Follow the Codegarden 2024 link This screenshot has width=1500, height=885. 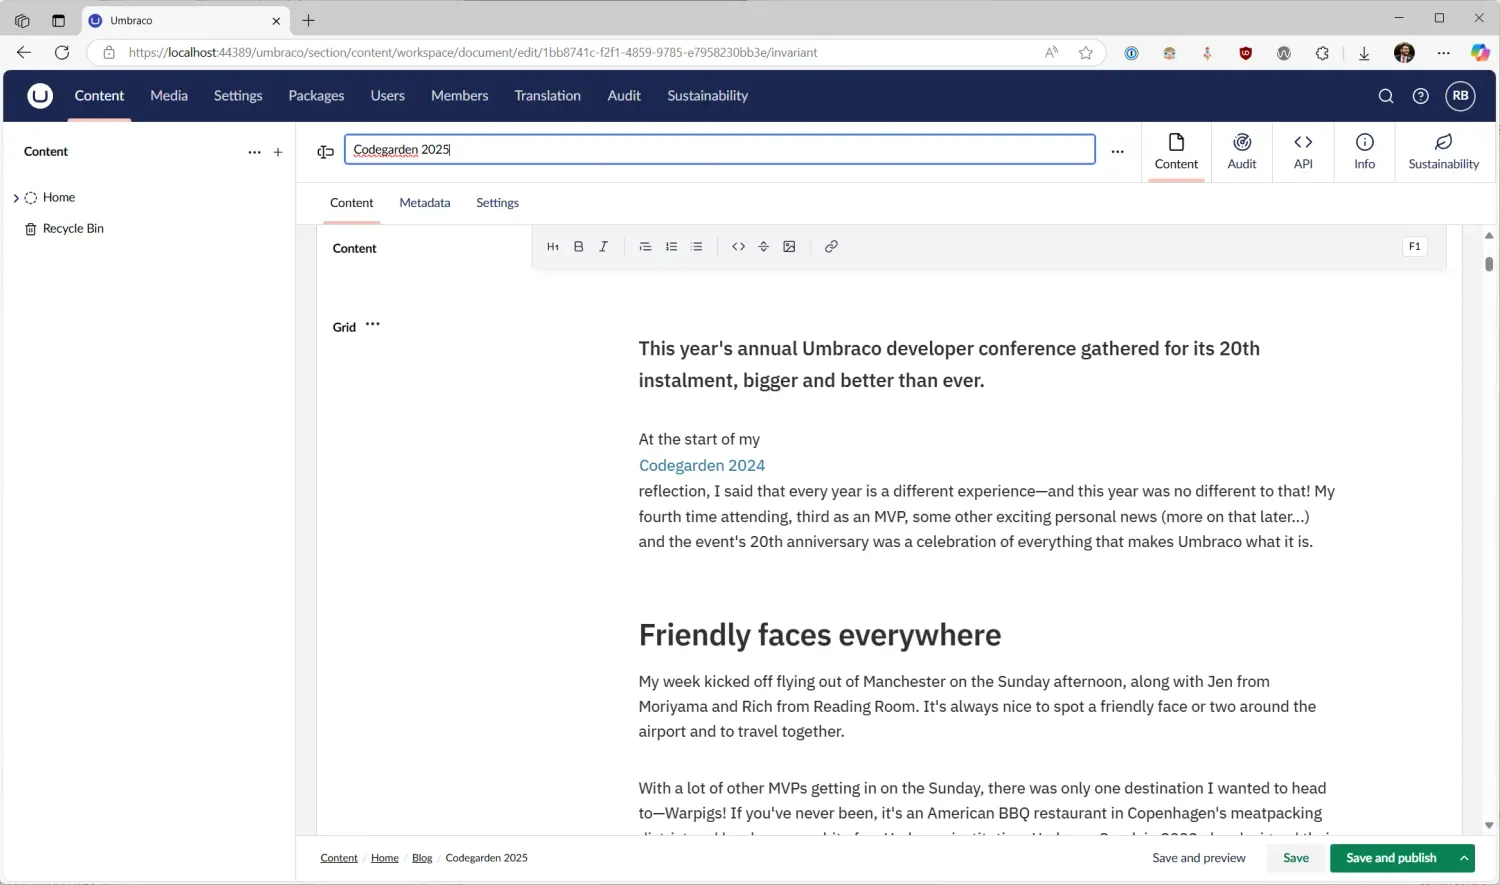(x=701, y=465)
